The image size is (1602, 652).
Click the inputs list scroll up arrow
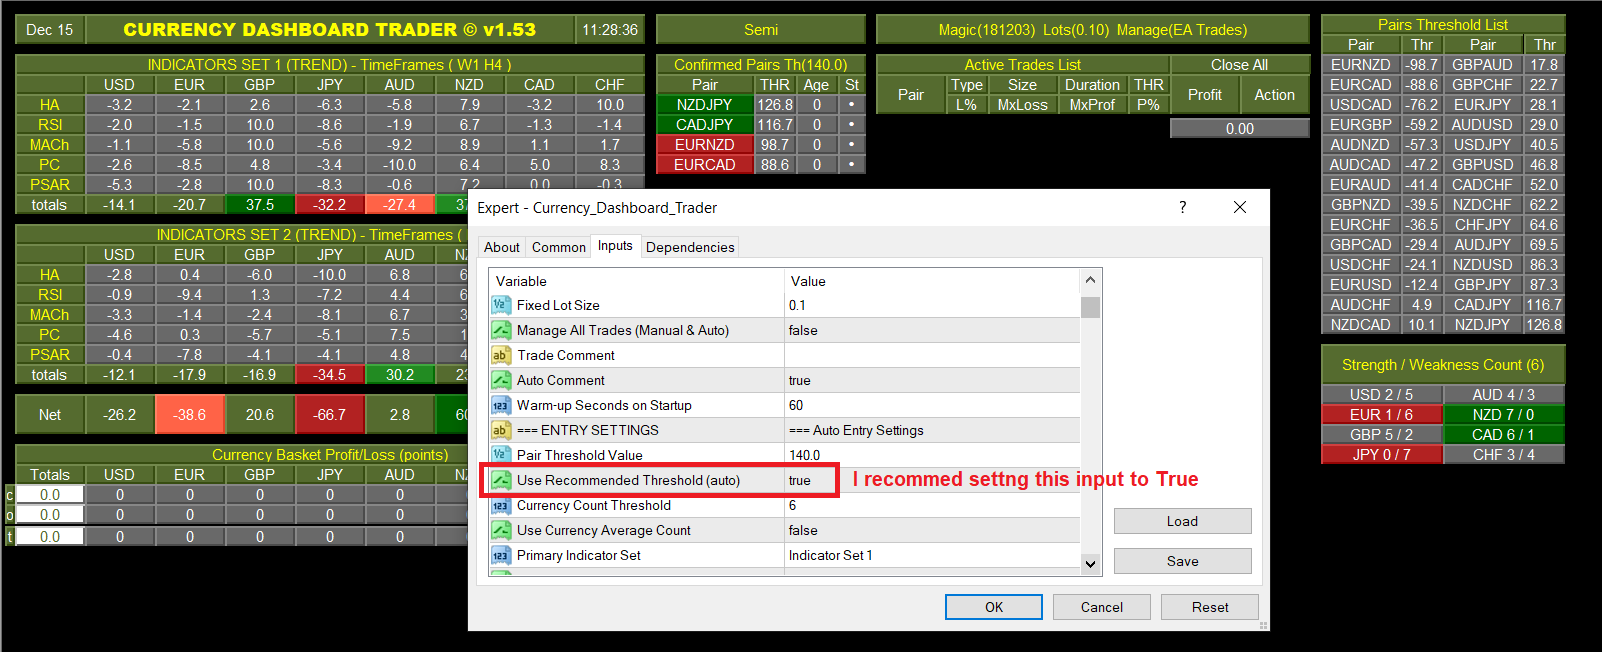[x=1090, y=280]
